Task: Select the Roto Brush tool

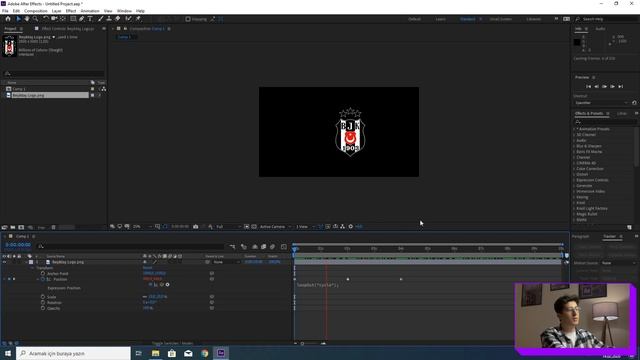Action: click(x=129, y=19)
